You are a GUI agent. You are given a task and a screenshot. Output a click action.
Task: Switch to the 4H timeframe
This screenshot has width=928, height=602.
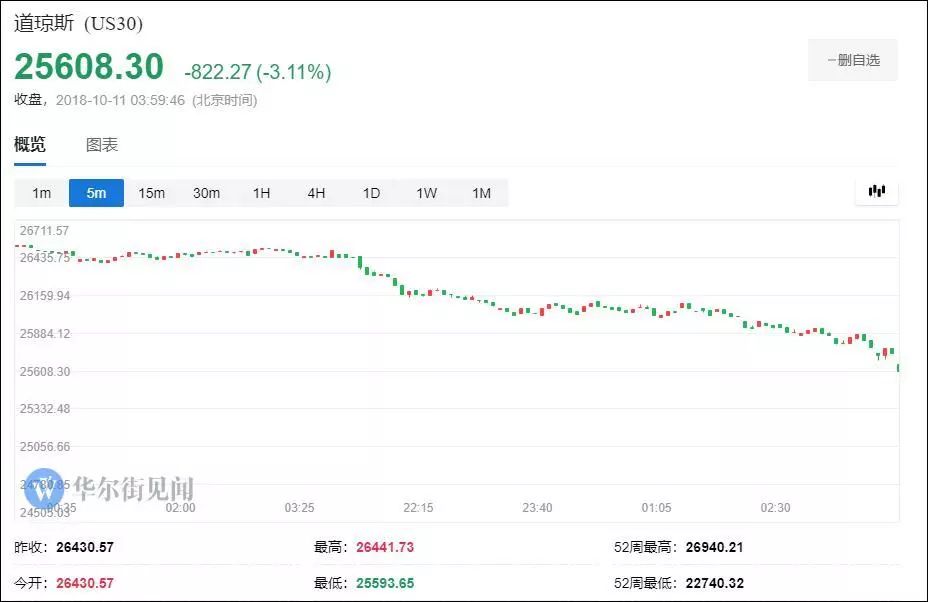[316, 193]
